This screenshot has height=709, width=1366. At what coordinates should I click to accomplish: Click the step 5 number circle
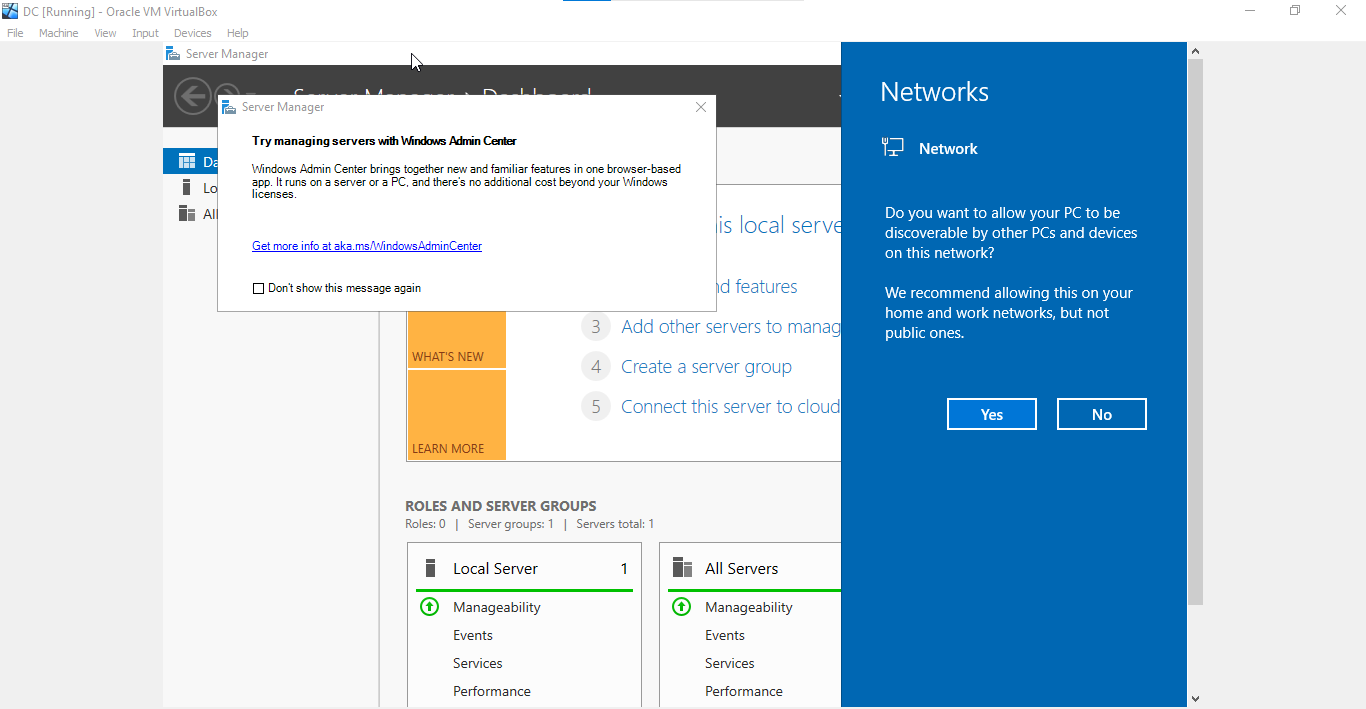point(595,407)
